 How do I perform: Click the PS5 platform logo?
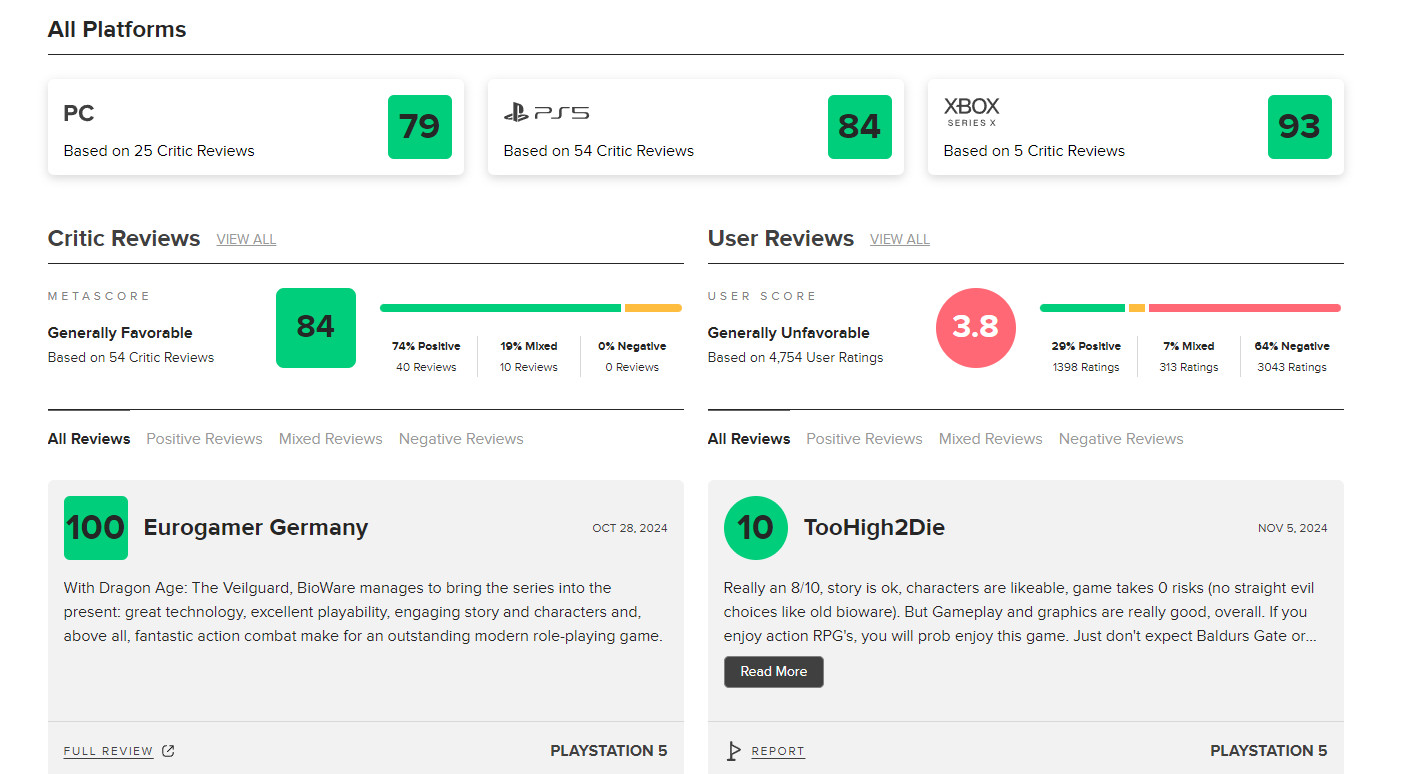546,113
